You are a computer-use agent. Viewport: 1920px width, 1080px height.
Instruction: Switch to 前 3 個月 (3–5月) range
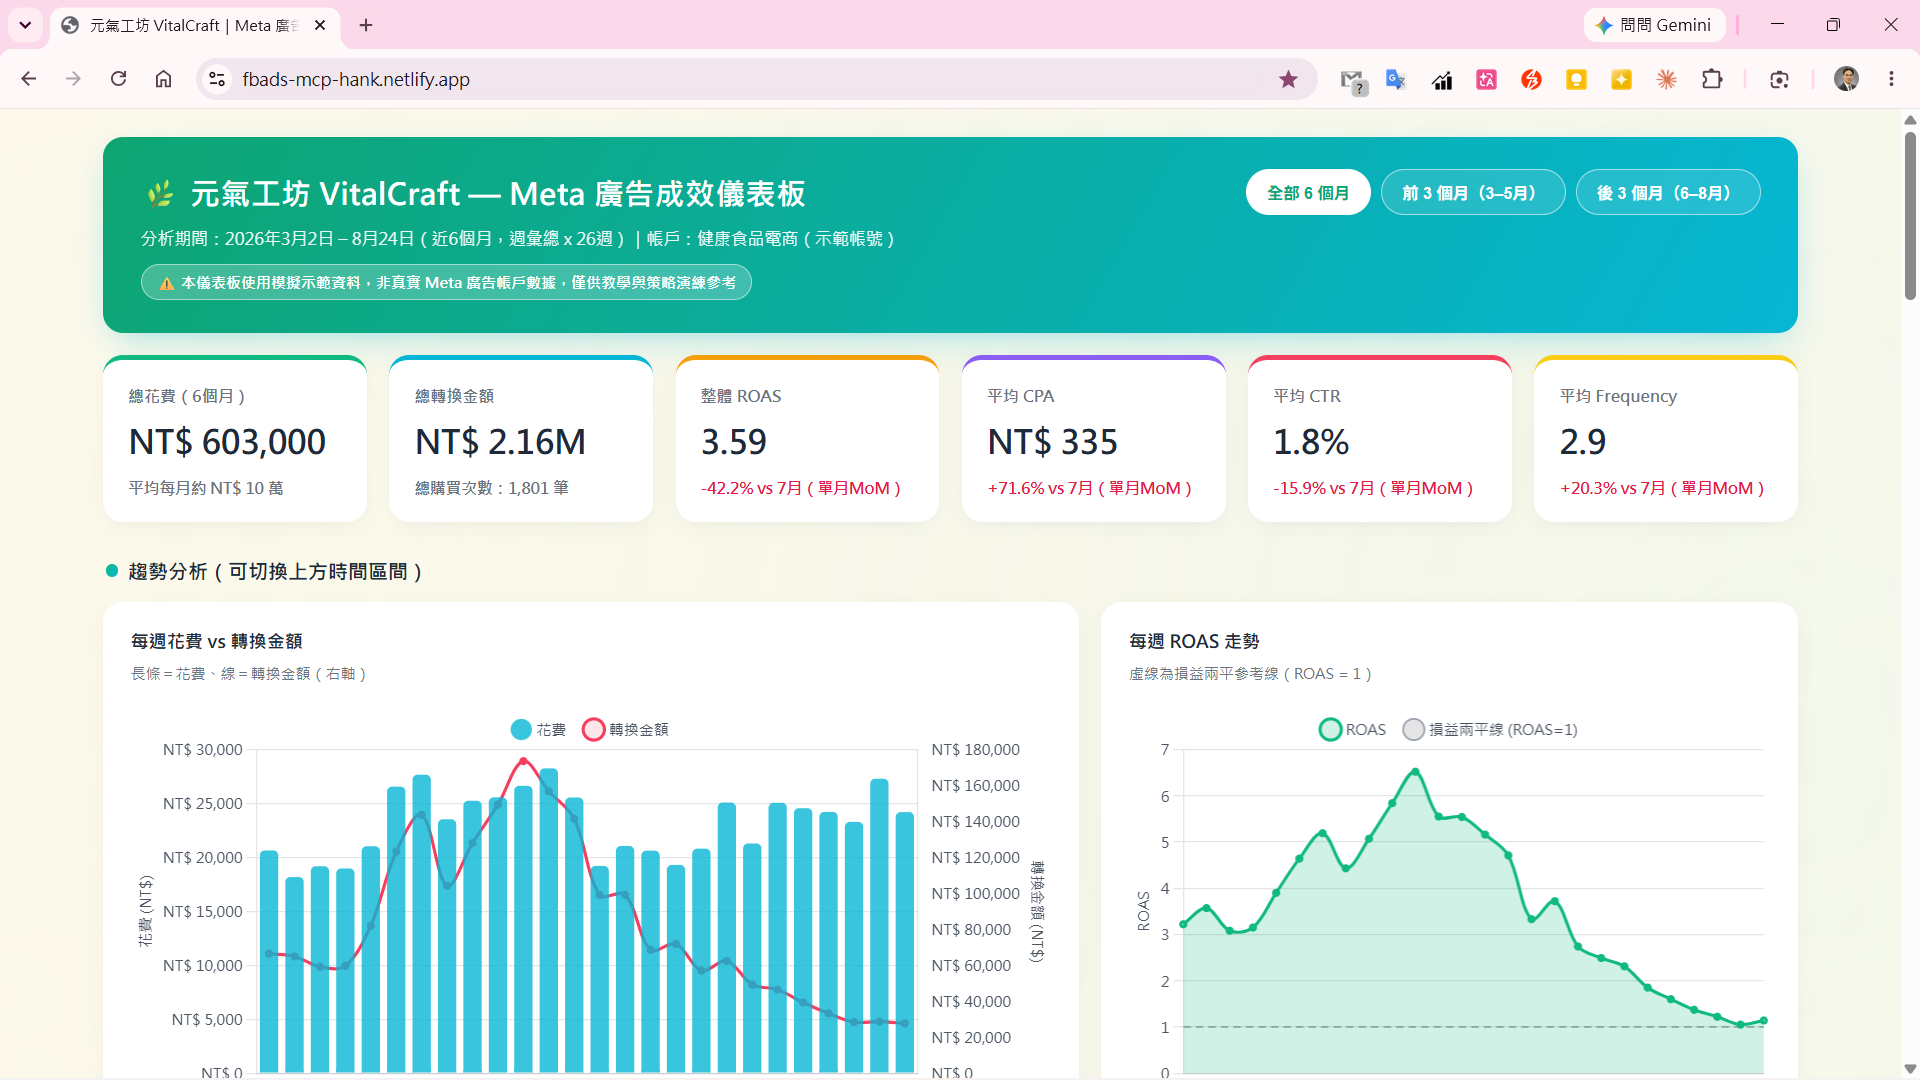click(1473, 192)
